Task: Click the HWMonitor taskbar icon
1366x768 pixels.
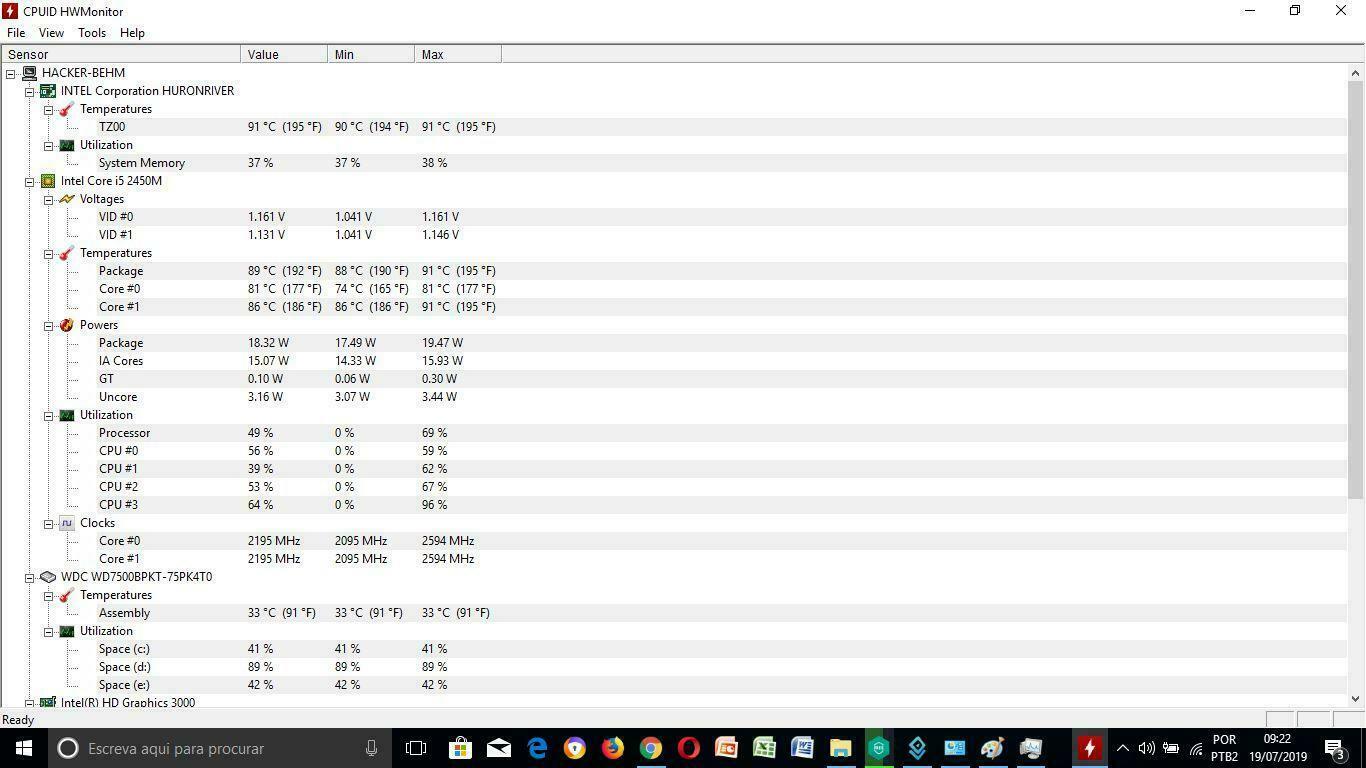Action: coord(1089,748)
